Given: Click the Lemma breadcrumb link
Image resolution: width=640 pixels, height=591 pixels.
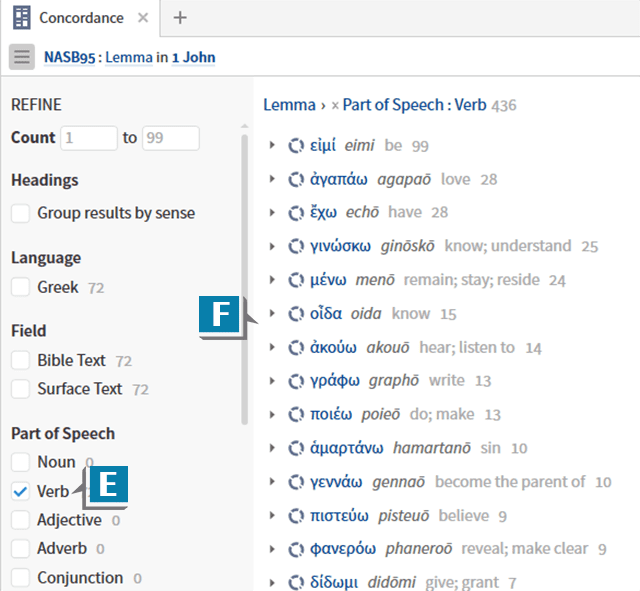Looking at the screenshot, I should (x=288, y=105).
